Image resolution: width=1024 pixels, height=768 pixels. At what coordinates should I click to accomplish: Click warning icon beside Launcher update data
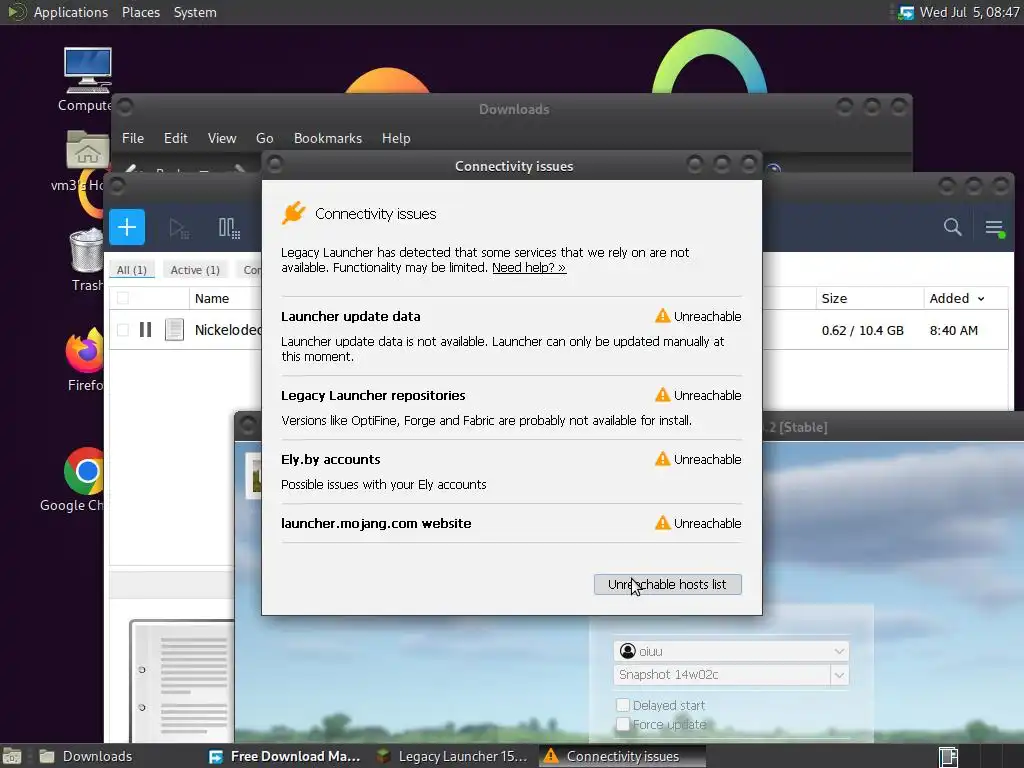pos(662,316)
